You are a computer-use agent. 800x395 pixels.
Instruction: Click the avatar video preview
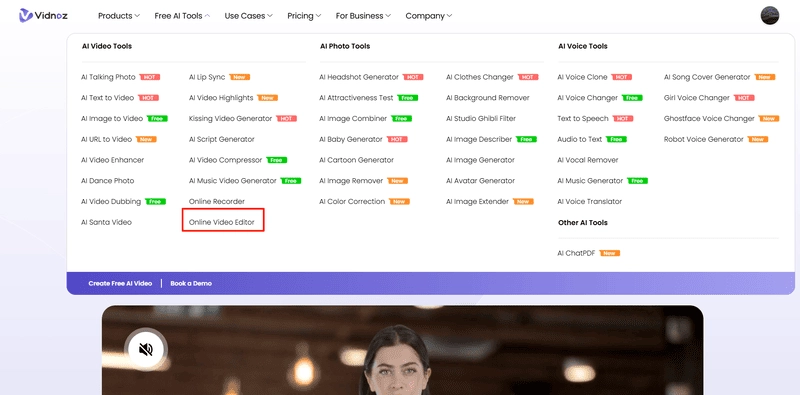402,350
